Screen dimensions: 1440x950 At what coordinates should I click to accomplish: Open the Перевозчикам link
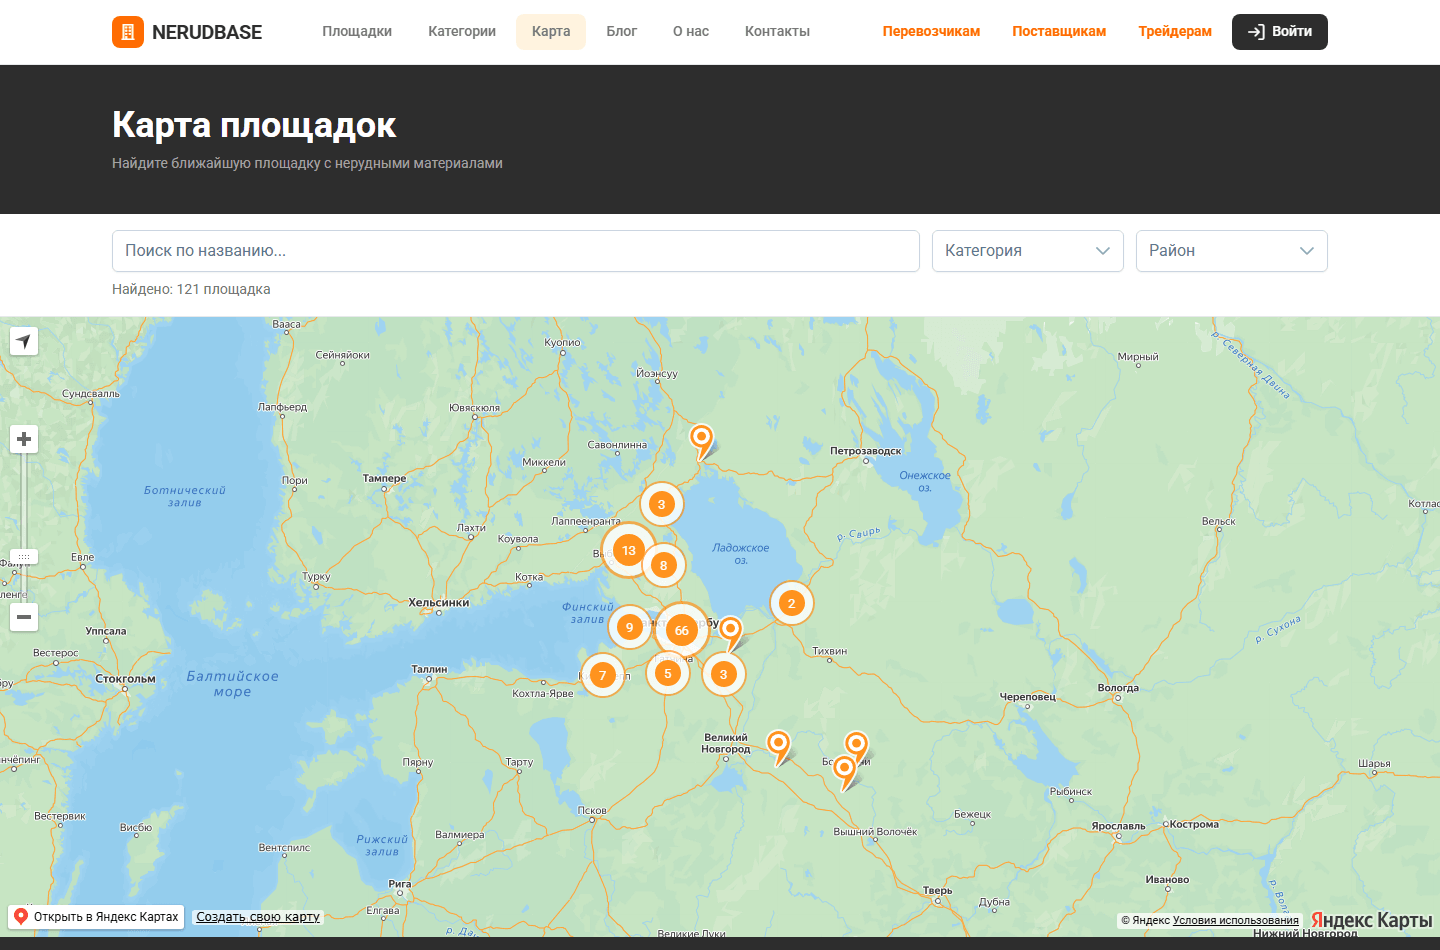click(x=931, y=32)
